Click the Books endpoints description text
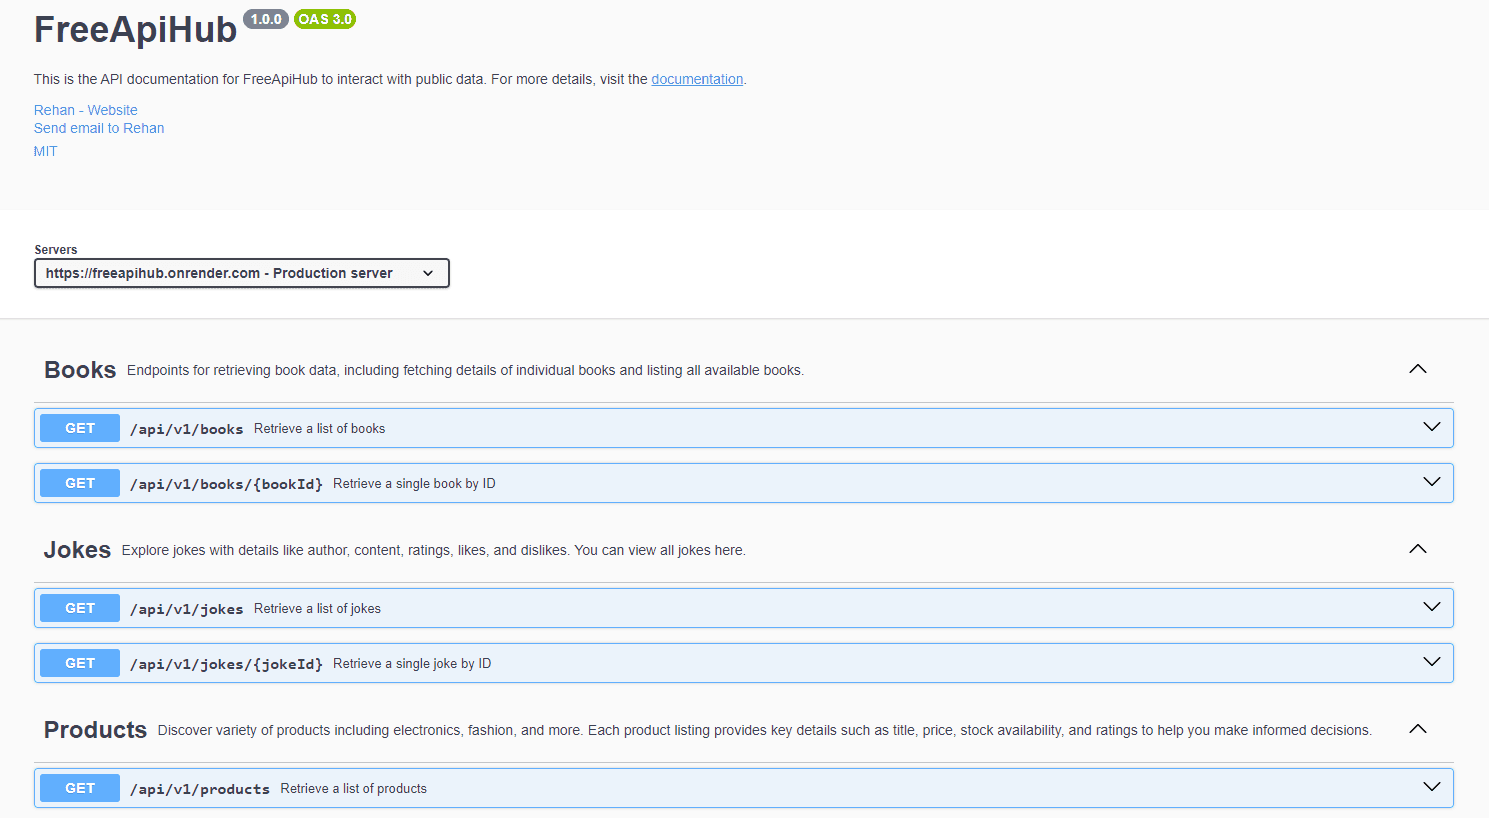 tap(465, 370)
